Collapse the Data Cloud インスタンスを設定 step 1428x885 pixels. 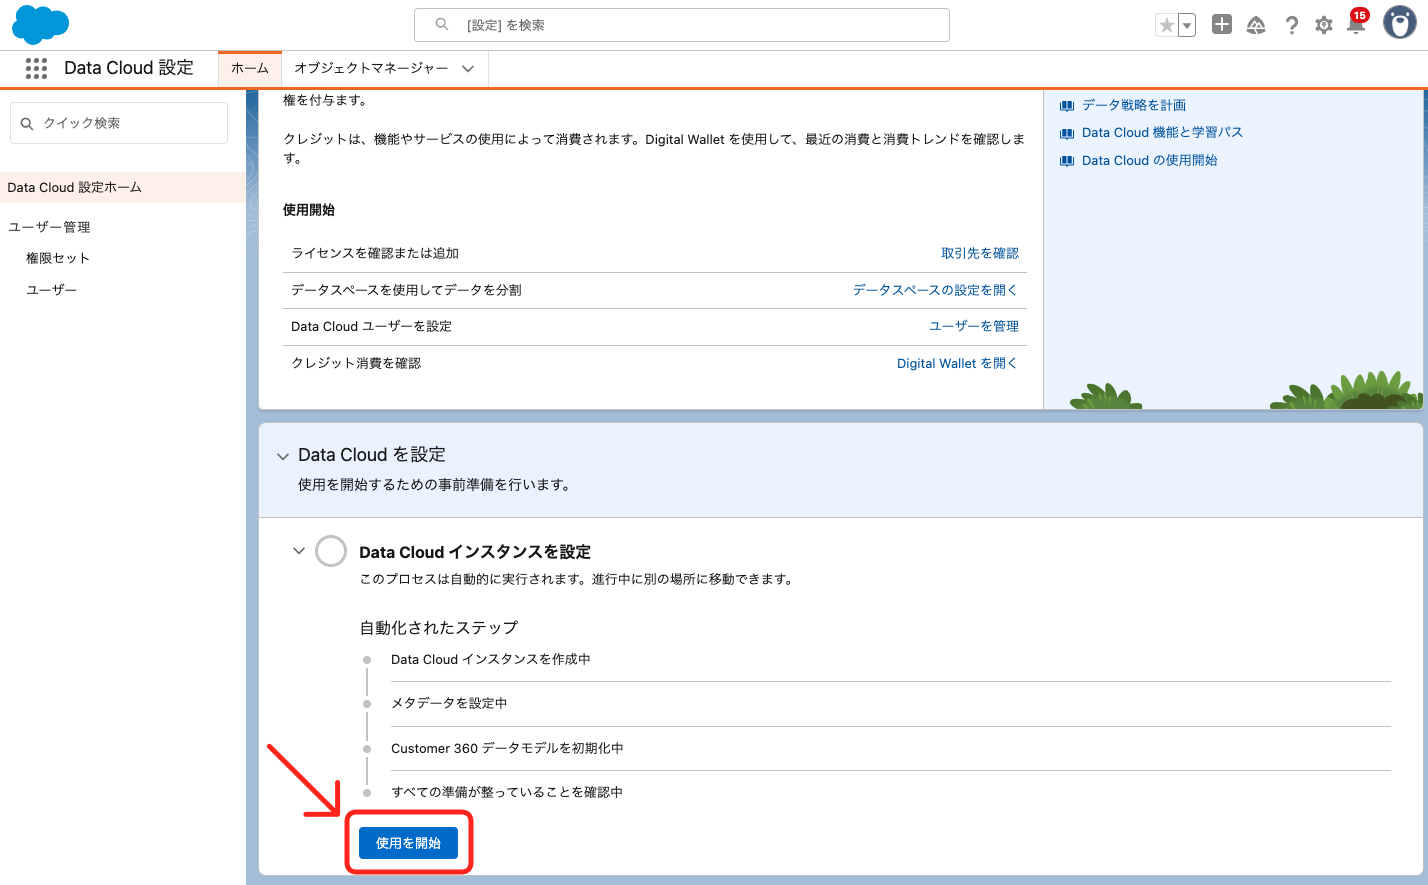coord(298,551)
